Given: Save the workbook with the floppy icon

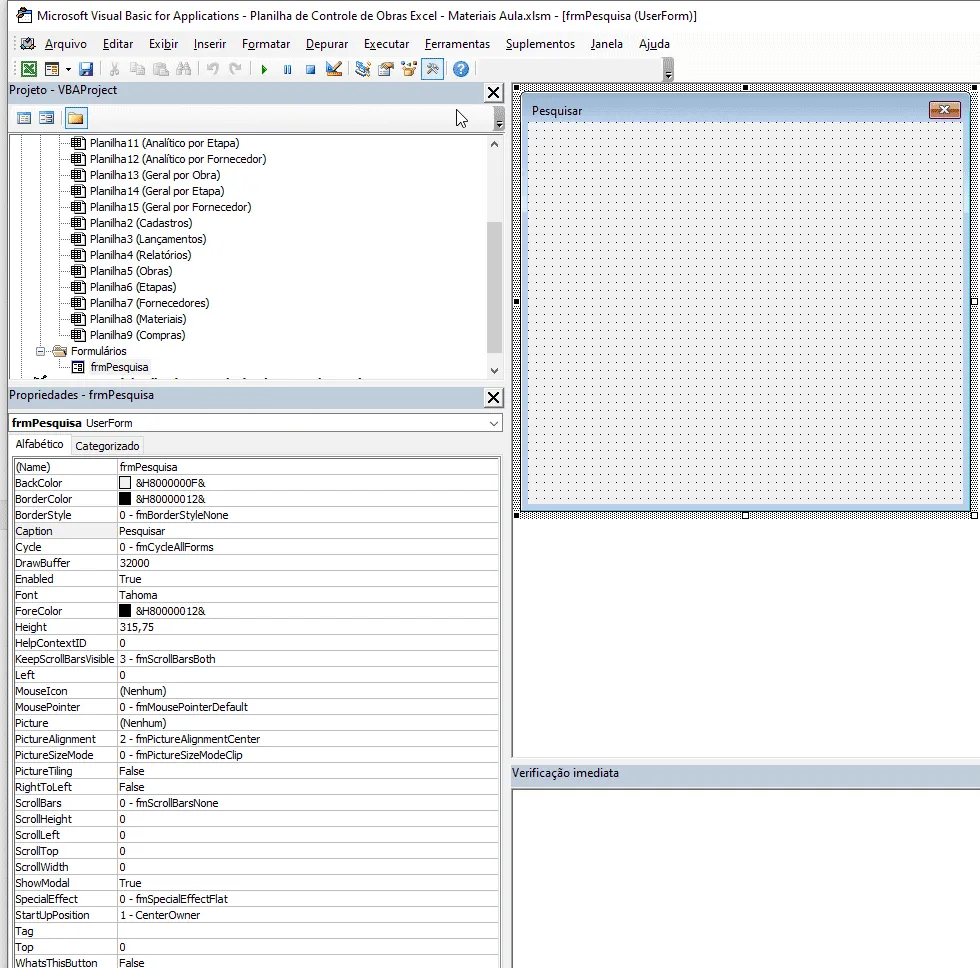Looking at the screenshot, I should (86, 69).
